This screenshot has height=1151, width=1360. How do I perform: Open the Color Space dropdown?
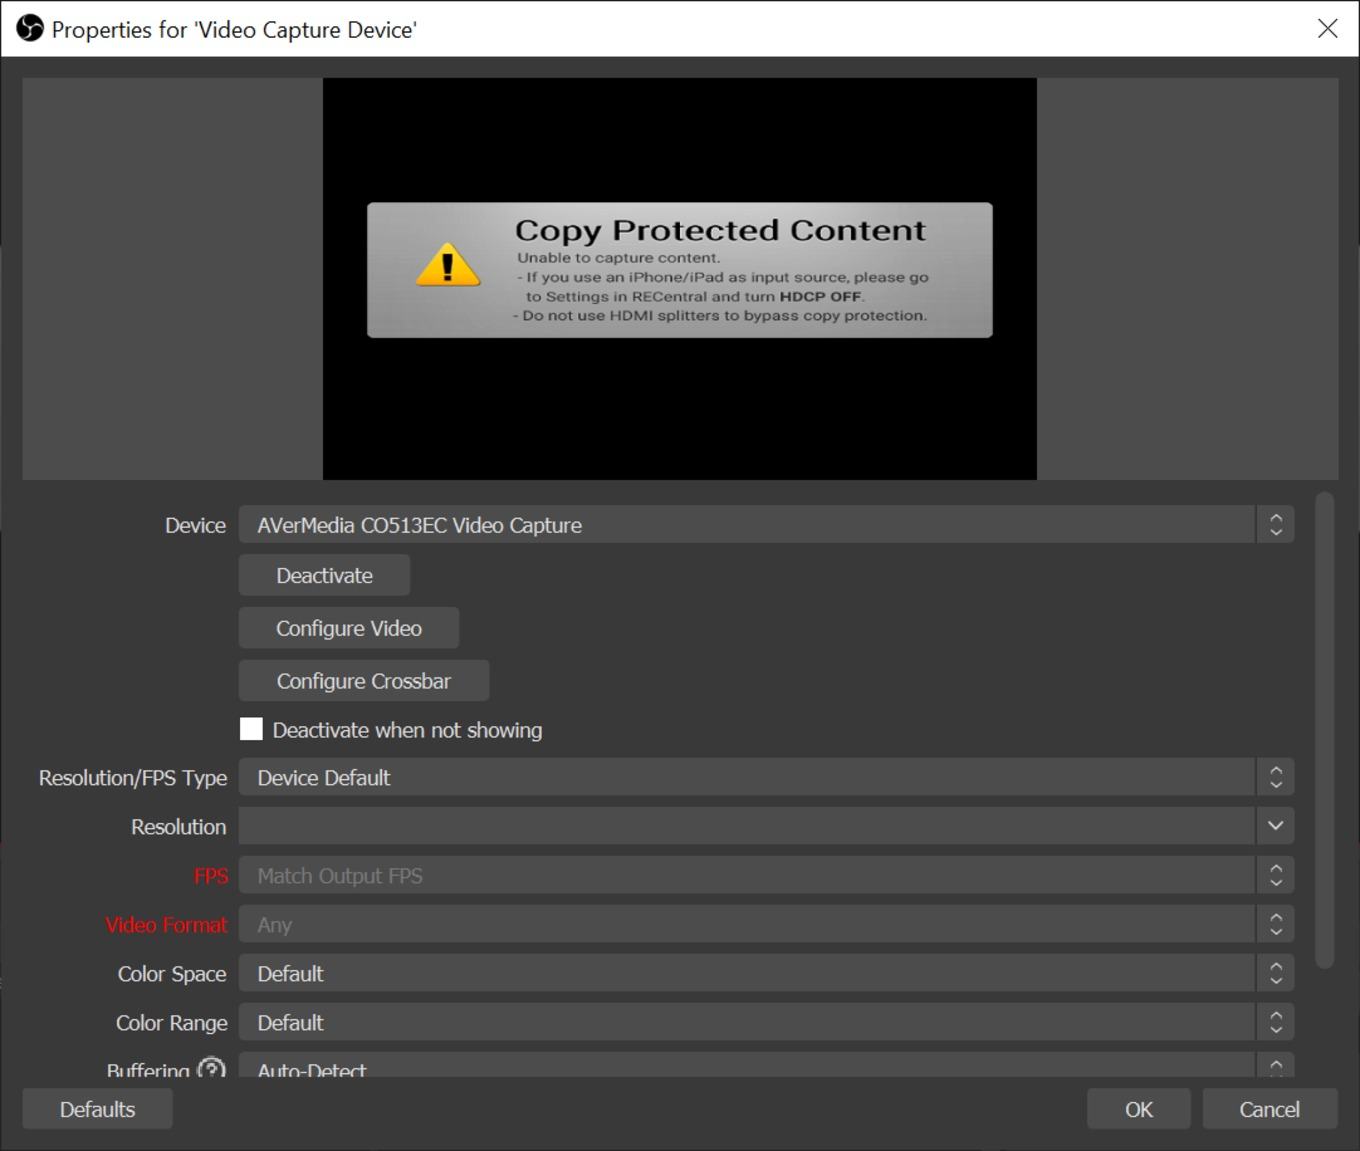[x=766, y=973]
